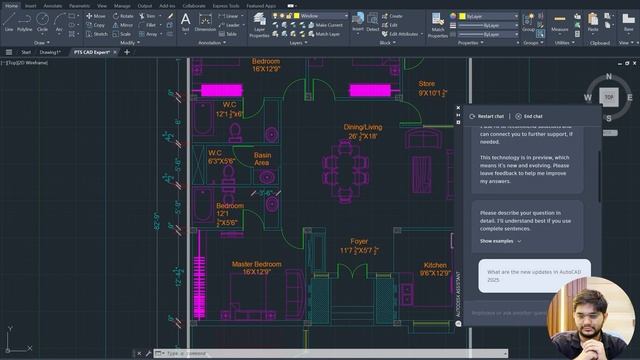
Task: Click the Scale tool
Action: click(x=122, y=34)
